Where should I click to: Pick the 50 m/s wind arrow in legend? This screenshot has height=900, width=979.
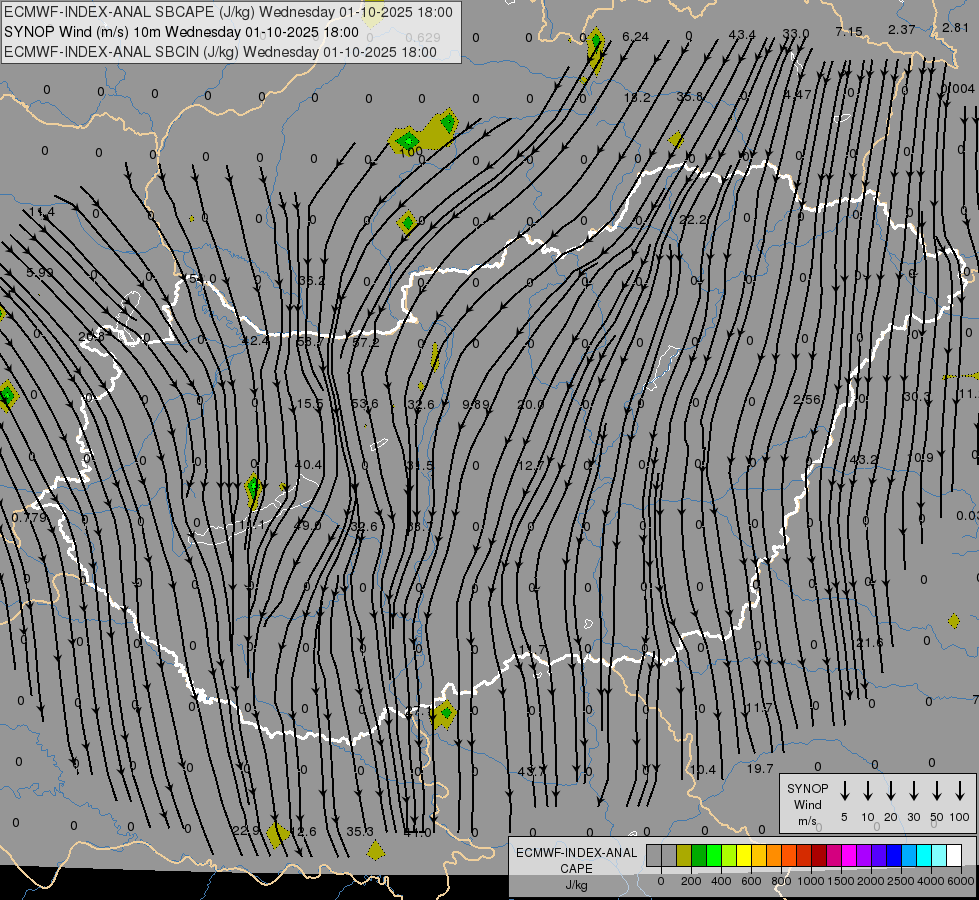click(x=937, y=791)
